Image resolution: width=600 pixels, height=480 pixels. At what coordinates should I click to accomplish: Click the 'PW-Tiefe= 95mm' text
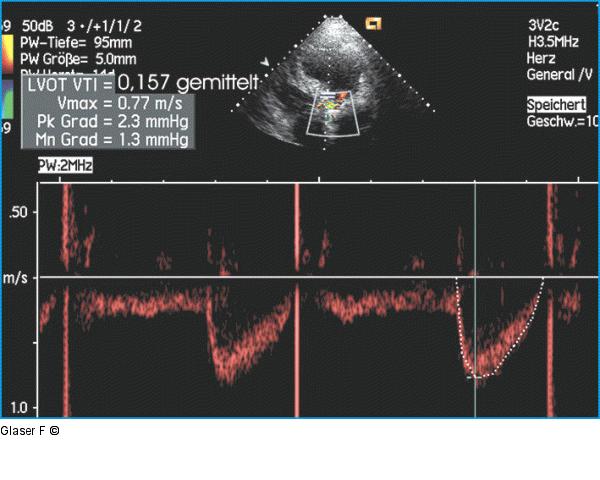(x=76, y=42)
